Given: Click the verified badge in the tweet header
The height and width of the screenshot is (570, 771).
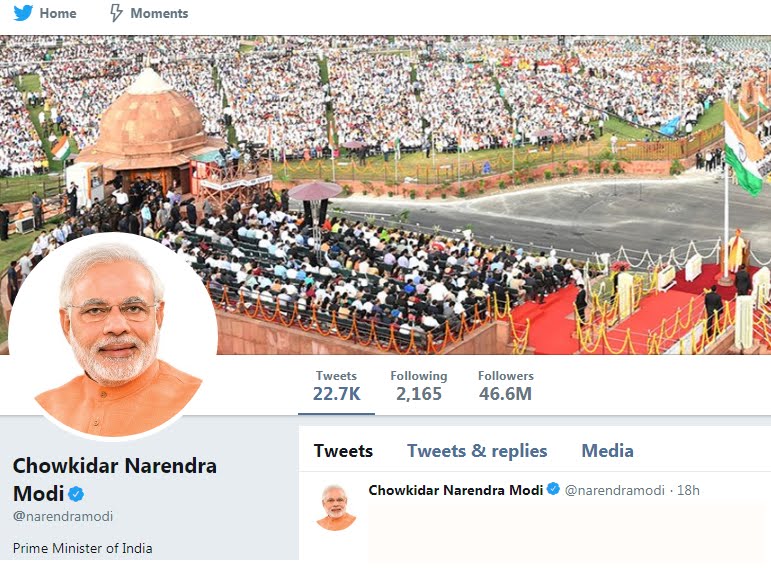Looking at the screenshot, I should click(x=553, y=489).
